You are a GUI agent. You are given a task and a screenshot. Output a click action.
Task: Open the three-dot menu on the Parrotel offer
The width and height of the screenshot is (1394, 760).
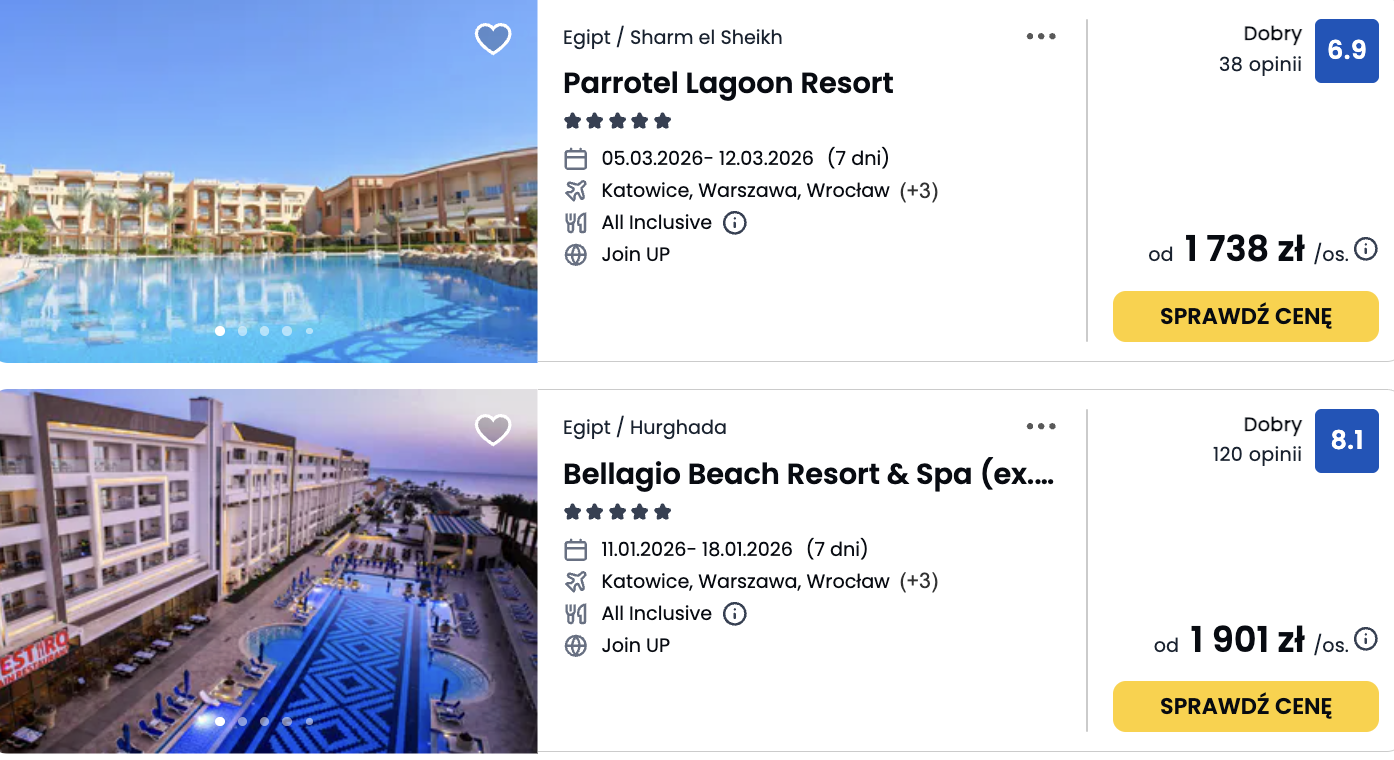(x=1041, y=35)
